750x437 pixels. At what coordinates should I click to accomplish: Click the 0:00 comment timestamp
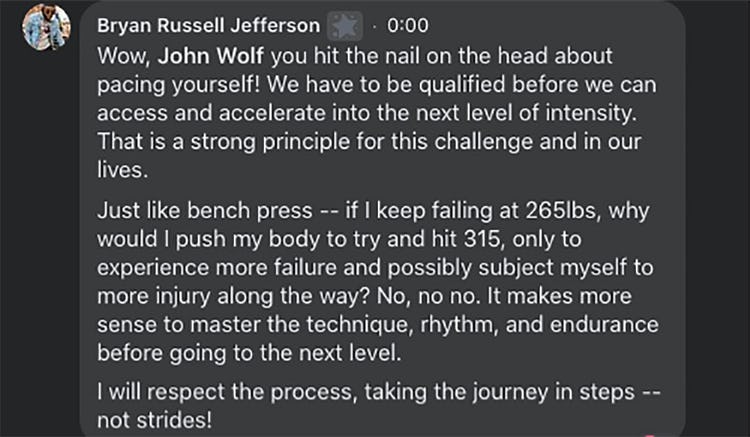[407, 25]
